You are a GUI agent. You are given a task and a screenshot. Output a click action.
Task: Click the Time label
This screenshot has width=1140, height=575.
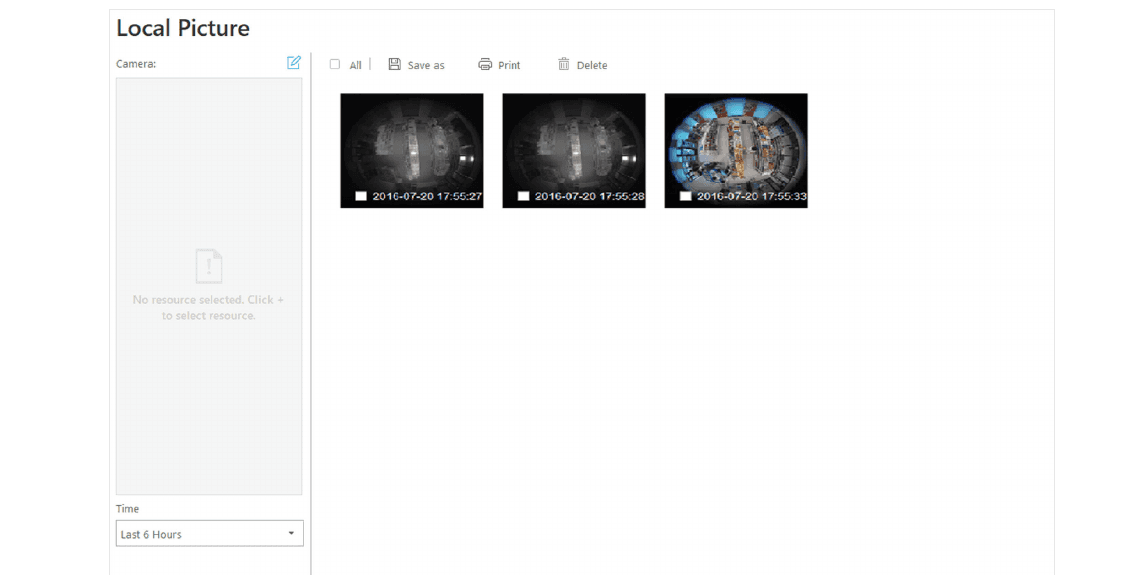(x=127, y=509)
